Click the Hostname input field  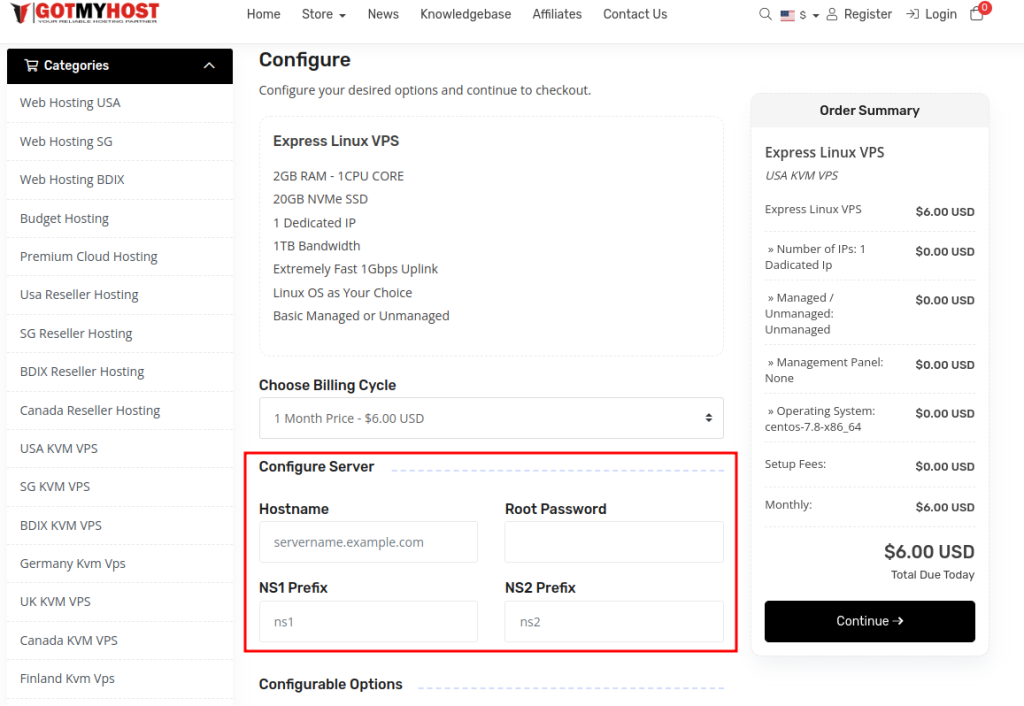coord(368,542)
